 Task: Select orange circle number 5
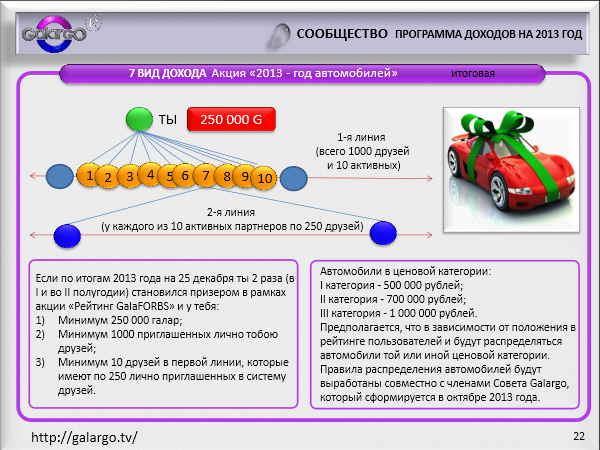(x=169, y=176)
